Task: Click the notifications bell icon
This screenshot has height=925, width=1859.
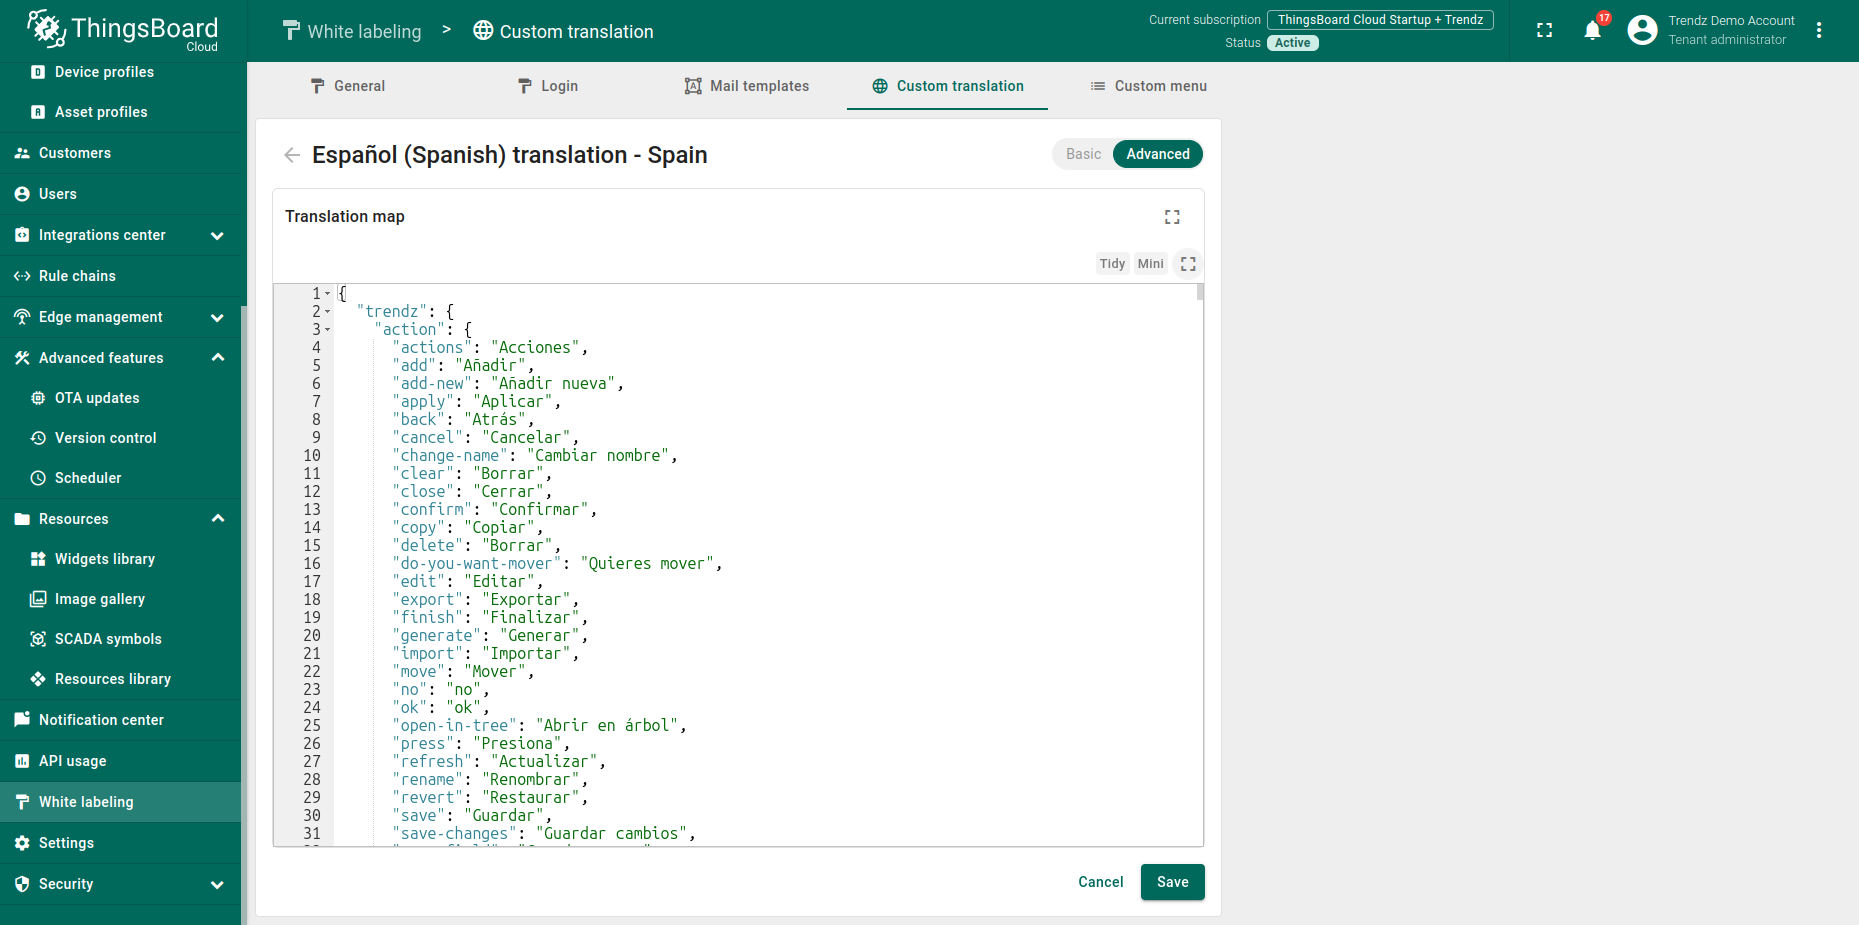Action: click(x=1592, y=31)
